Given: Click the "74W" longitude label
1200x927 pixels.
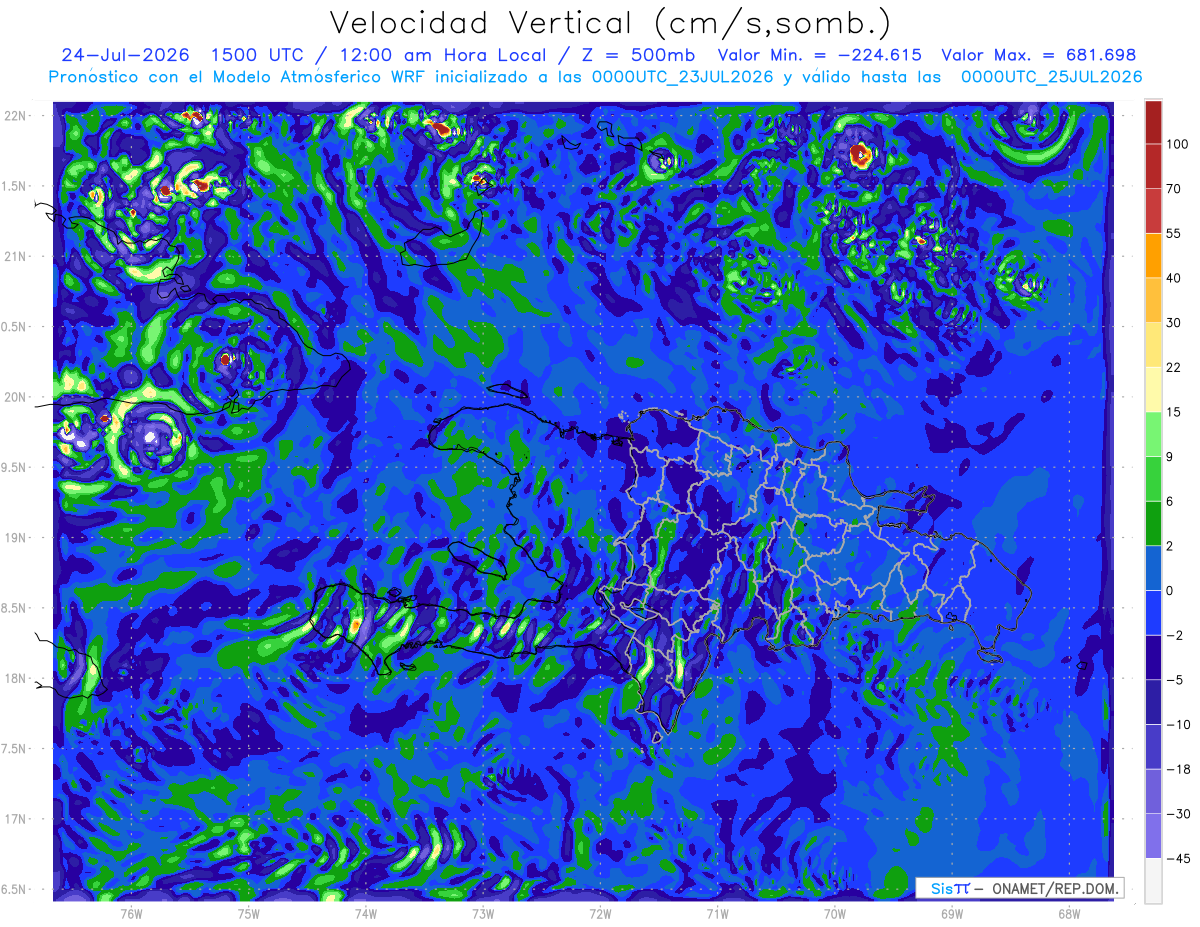Looking at the screenshot, I should pyautogui.click(x=366, y=913).
